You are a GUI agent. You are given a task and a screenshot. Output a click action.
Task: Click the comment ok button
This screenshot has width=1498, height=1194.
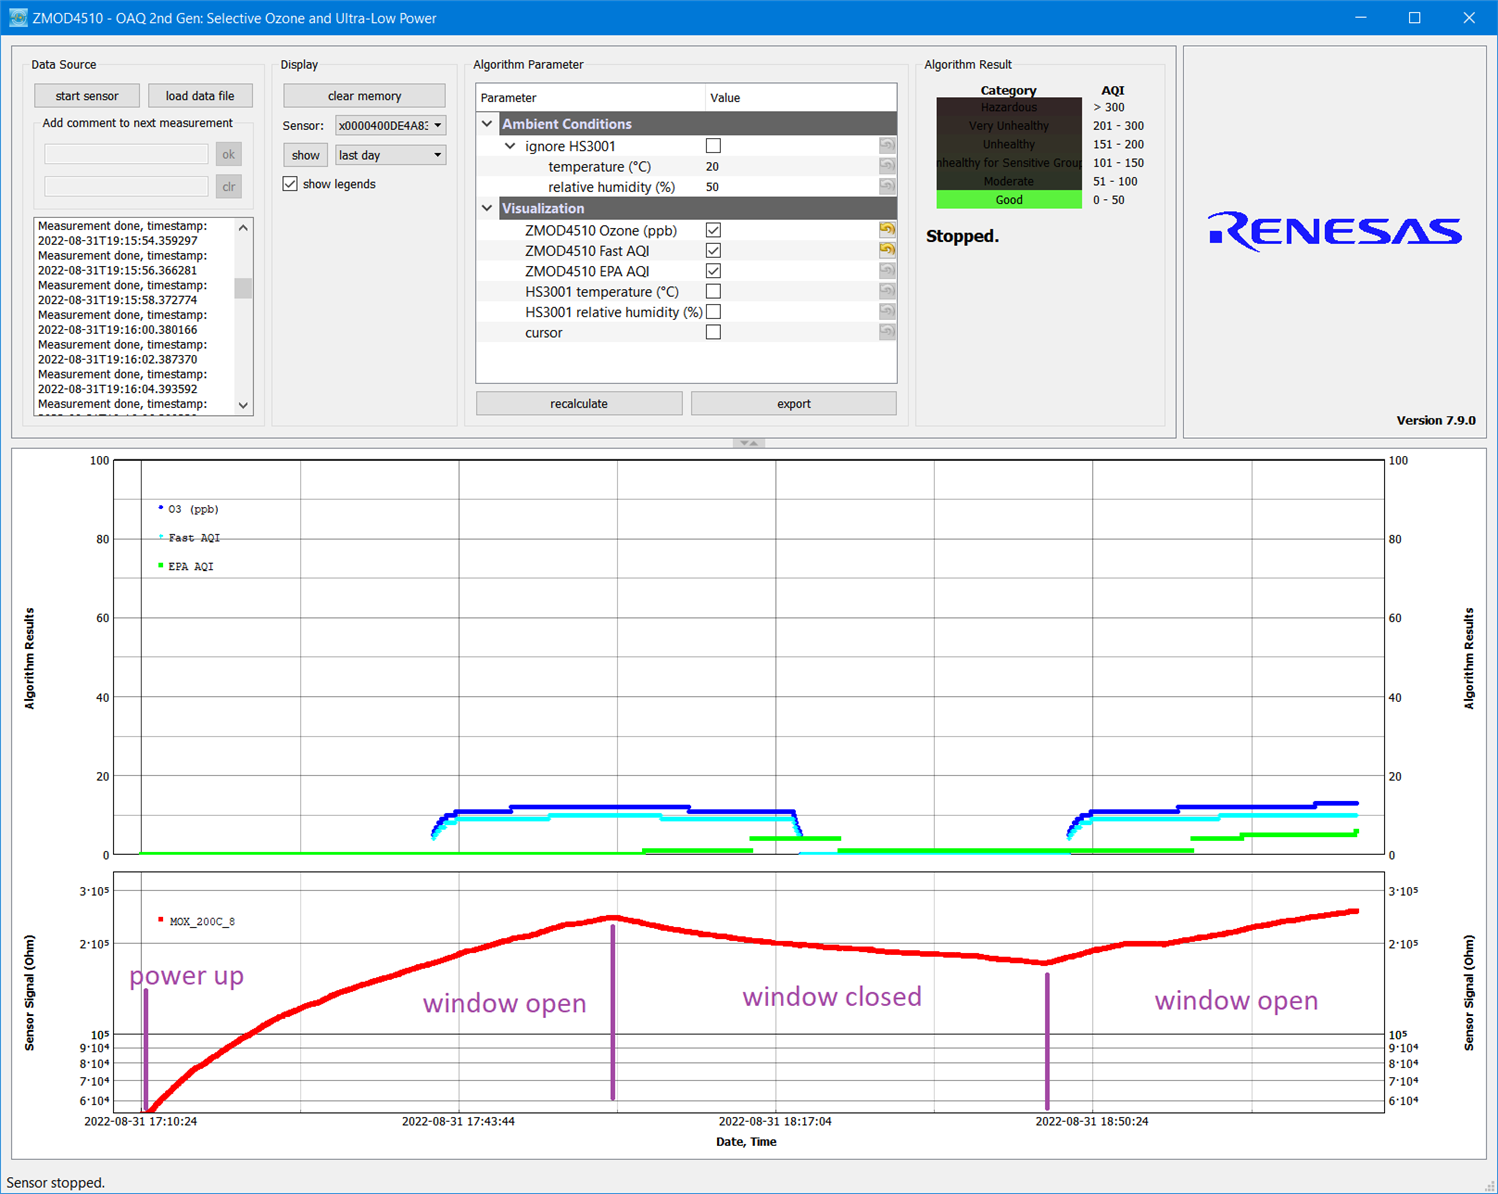(229, 154)
